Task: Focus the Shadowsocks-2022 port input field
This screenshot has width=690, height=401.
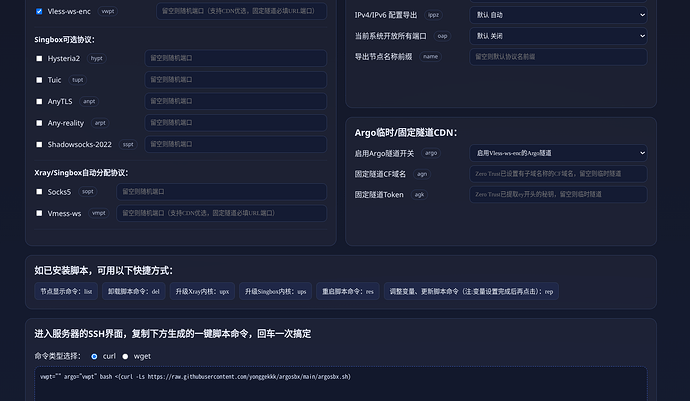Action: 235,144
